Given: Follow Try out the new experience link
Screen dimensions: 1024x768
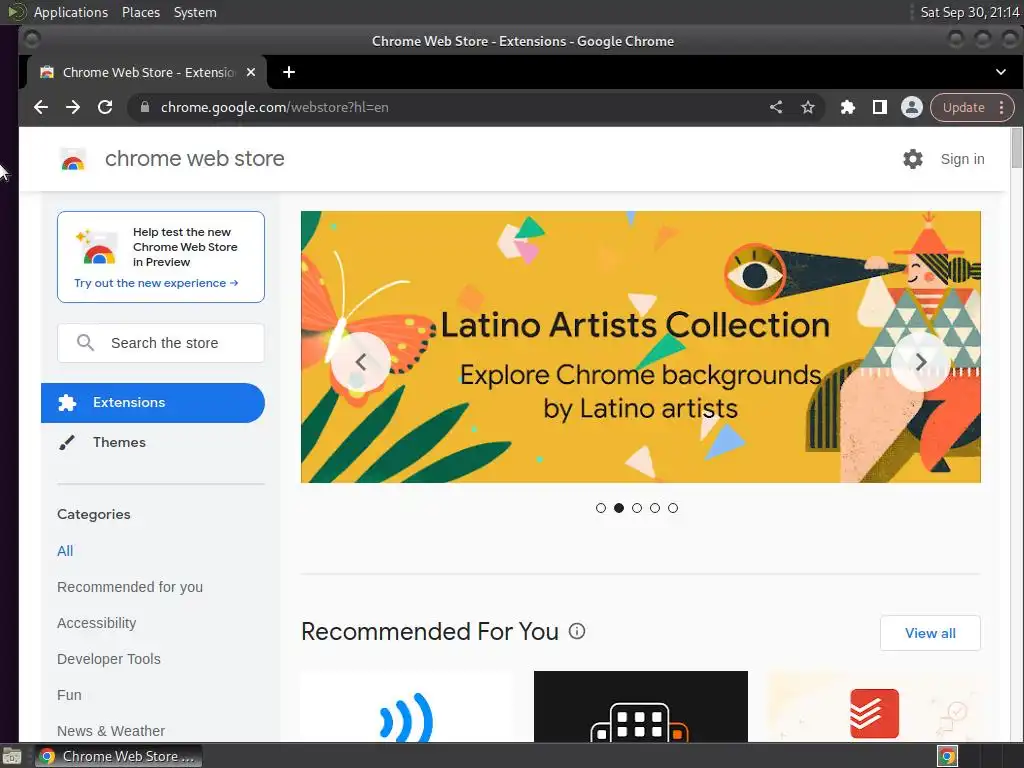Looking at the screenshot, I should pos(156,283).
